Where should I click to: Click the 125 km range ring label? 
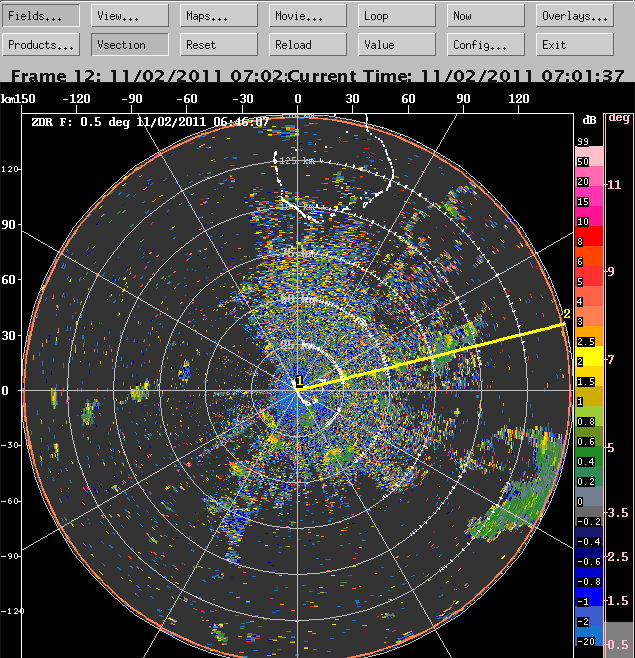(x=296, y=161)
